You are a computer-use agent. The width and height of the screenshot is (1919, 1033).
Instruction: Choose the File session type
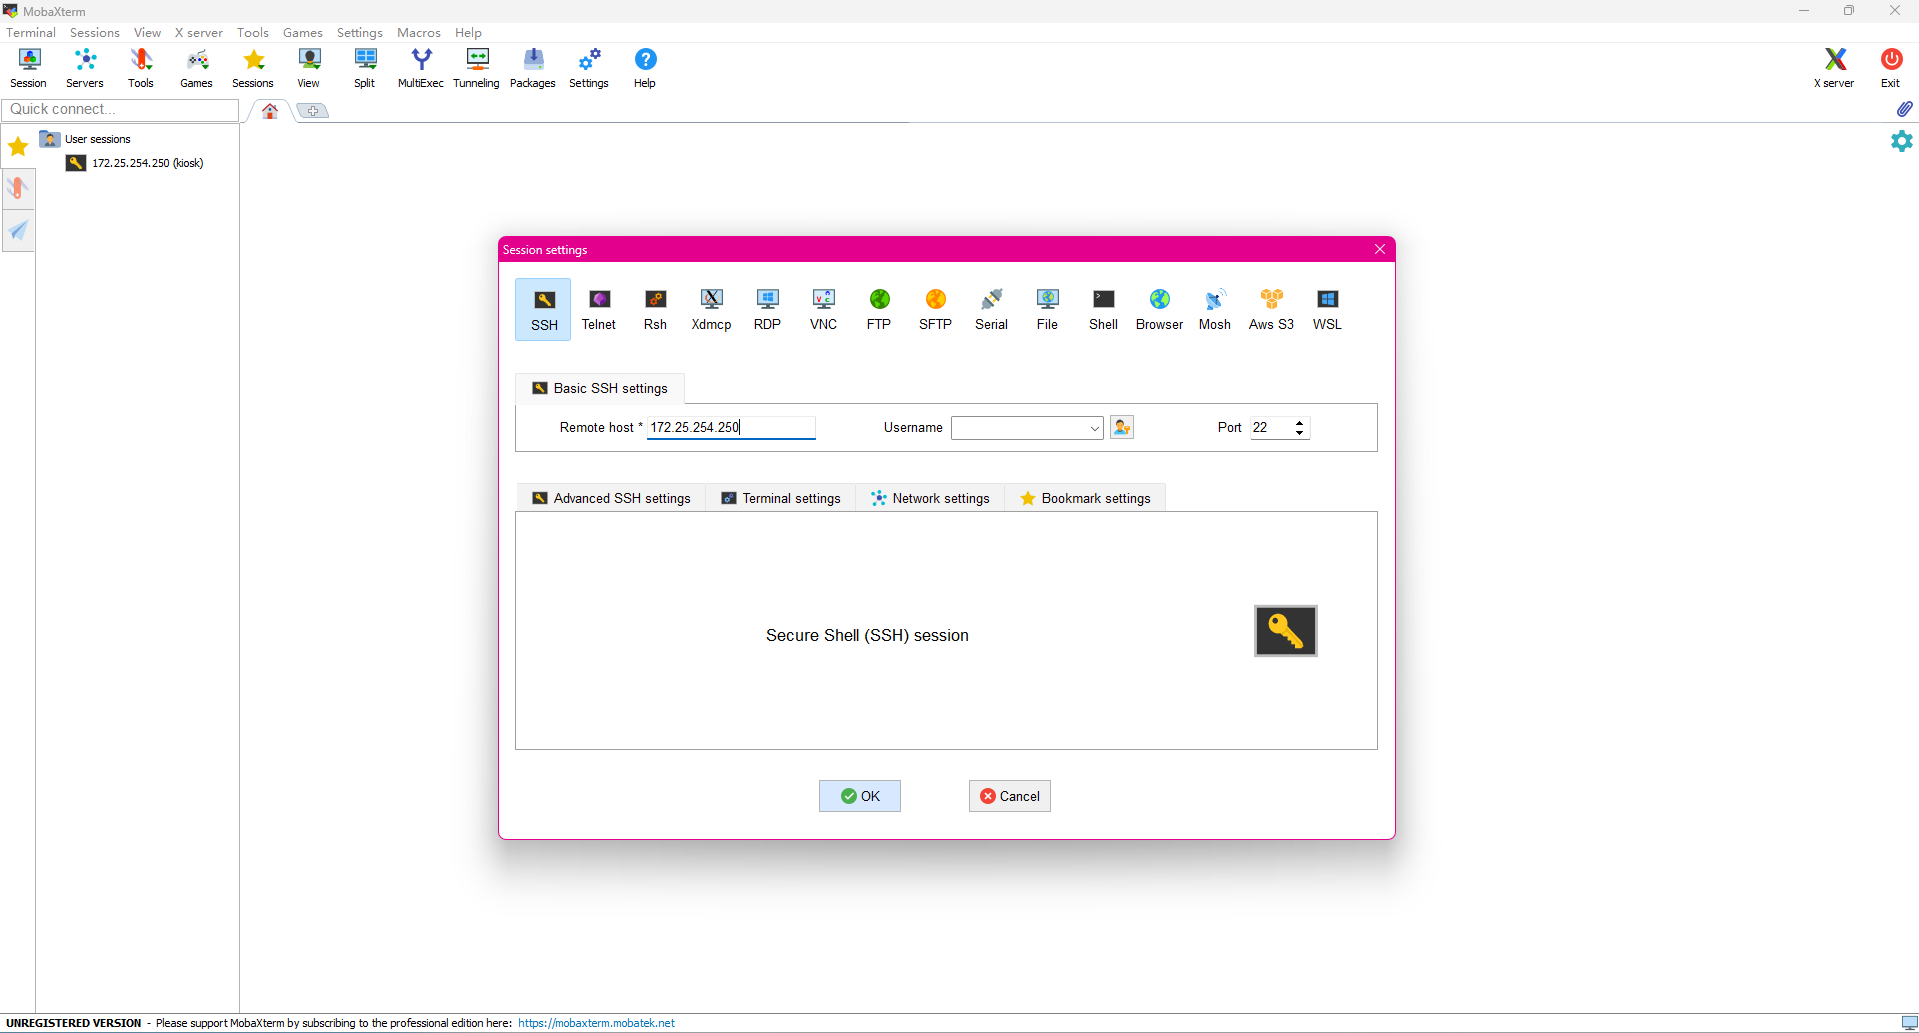1047,310
